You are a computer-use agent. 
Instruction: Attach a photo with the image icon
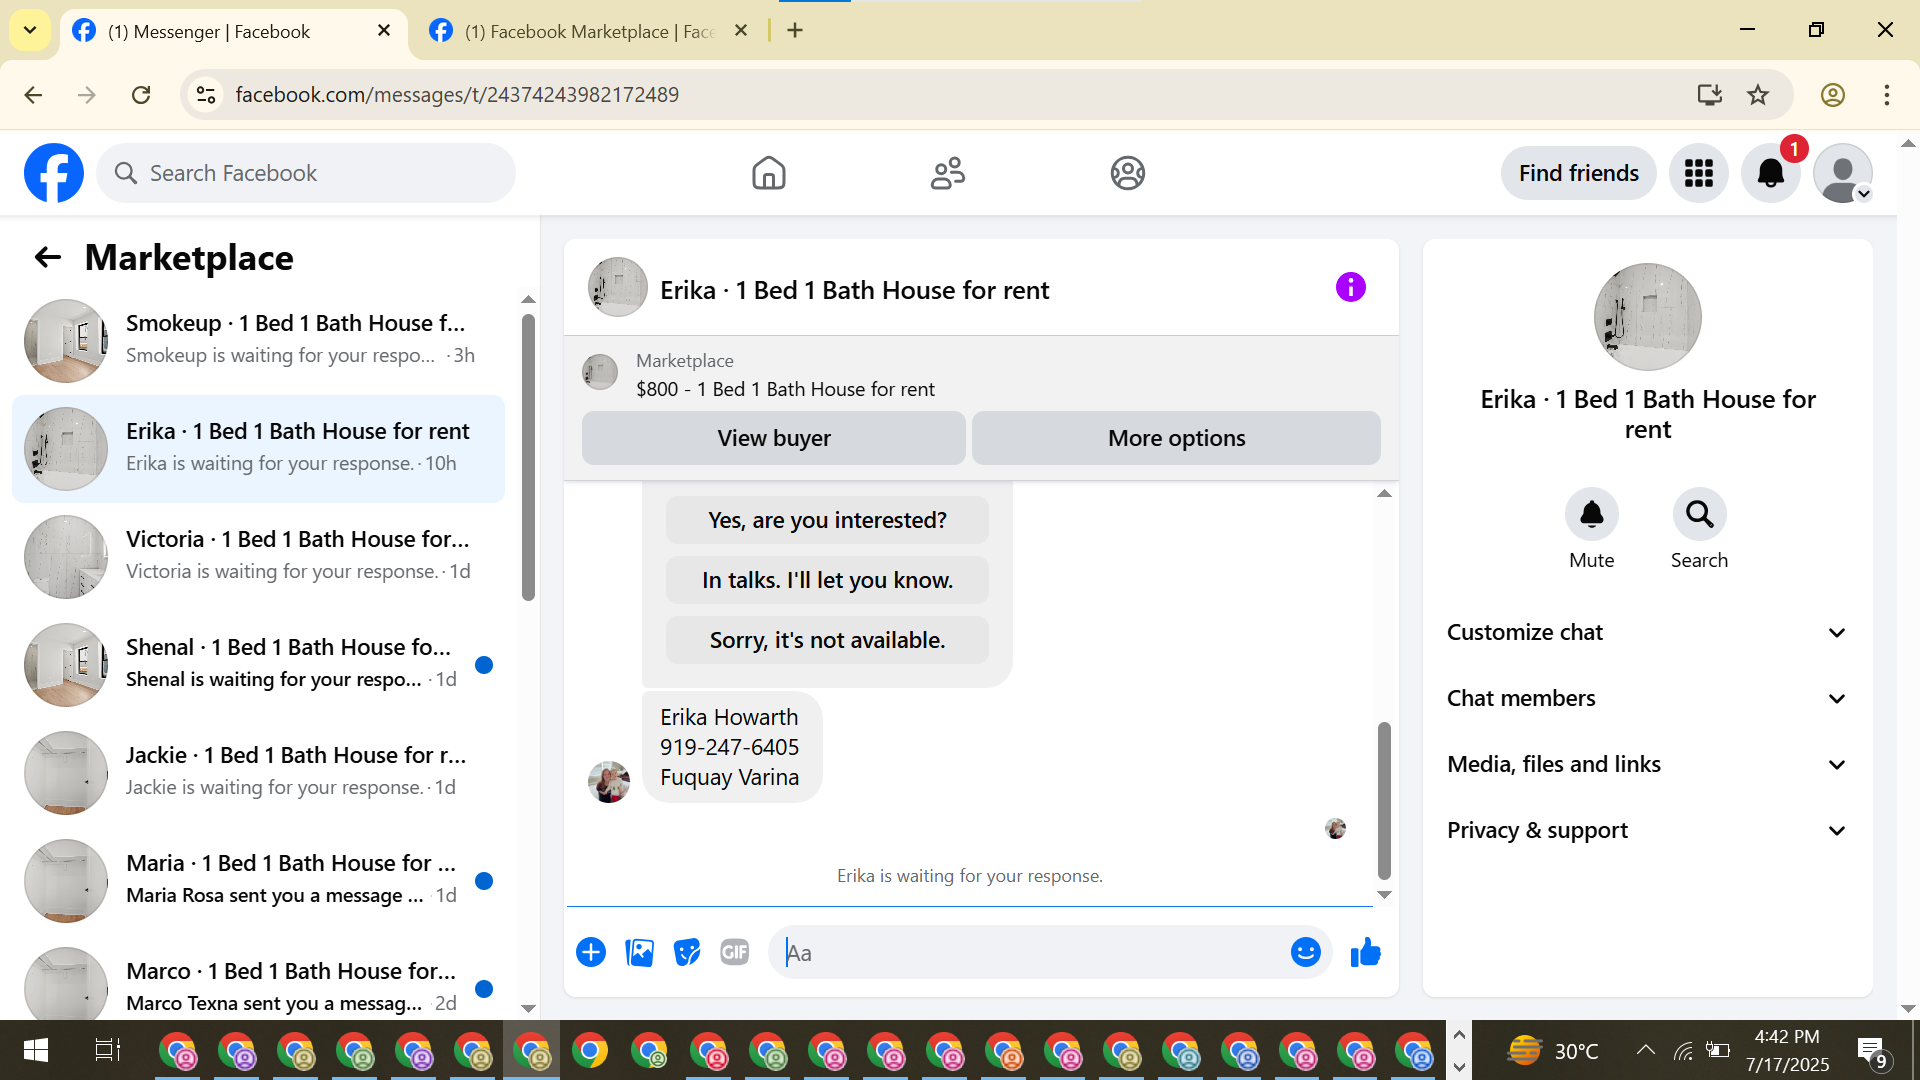coord(639,953)
